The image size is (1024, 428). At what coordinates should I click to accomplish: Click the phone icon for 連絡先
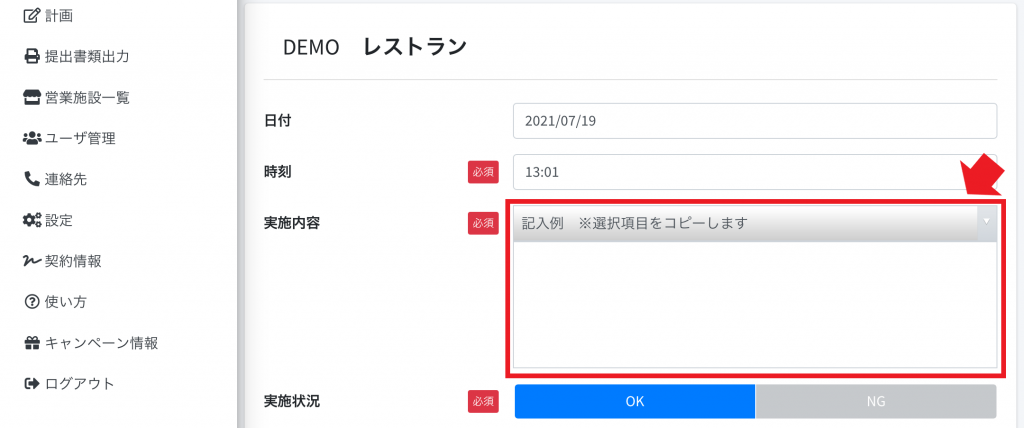pyautogui.click(x=31, y=179)
